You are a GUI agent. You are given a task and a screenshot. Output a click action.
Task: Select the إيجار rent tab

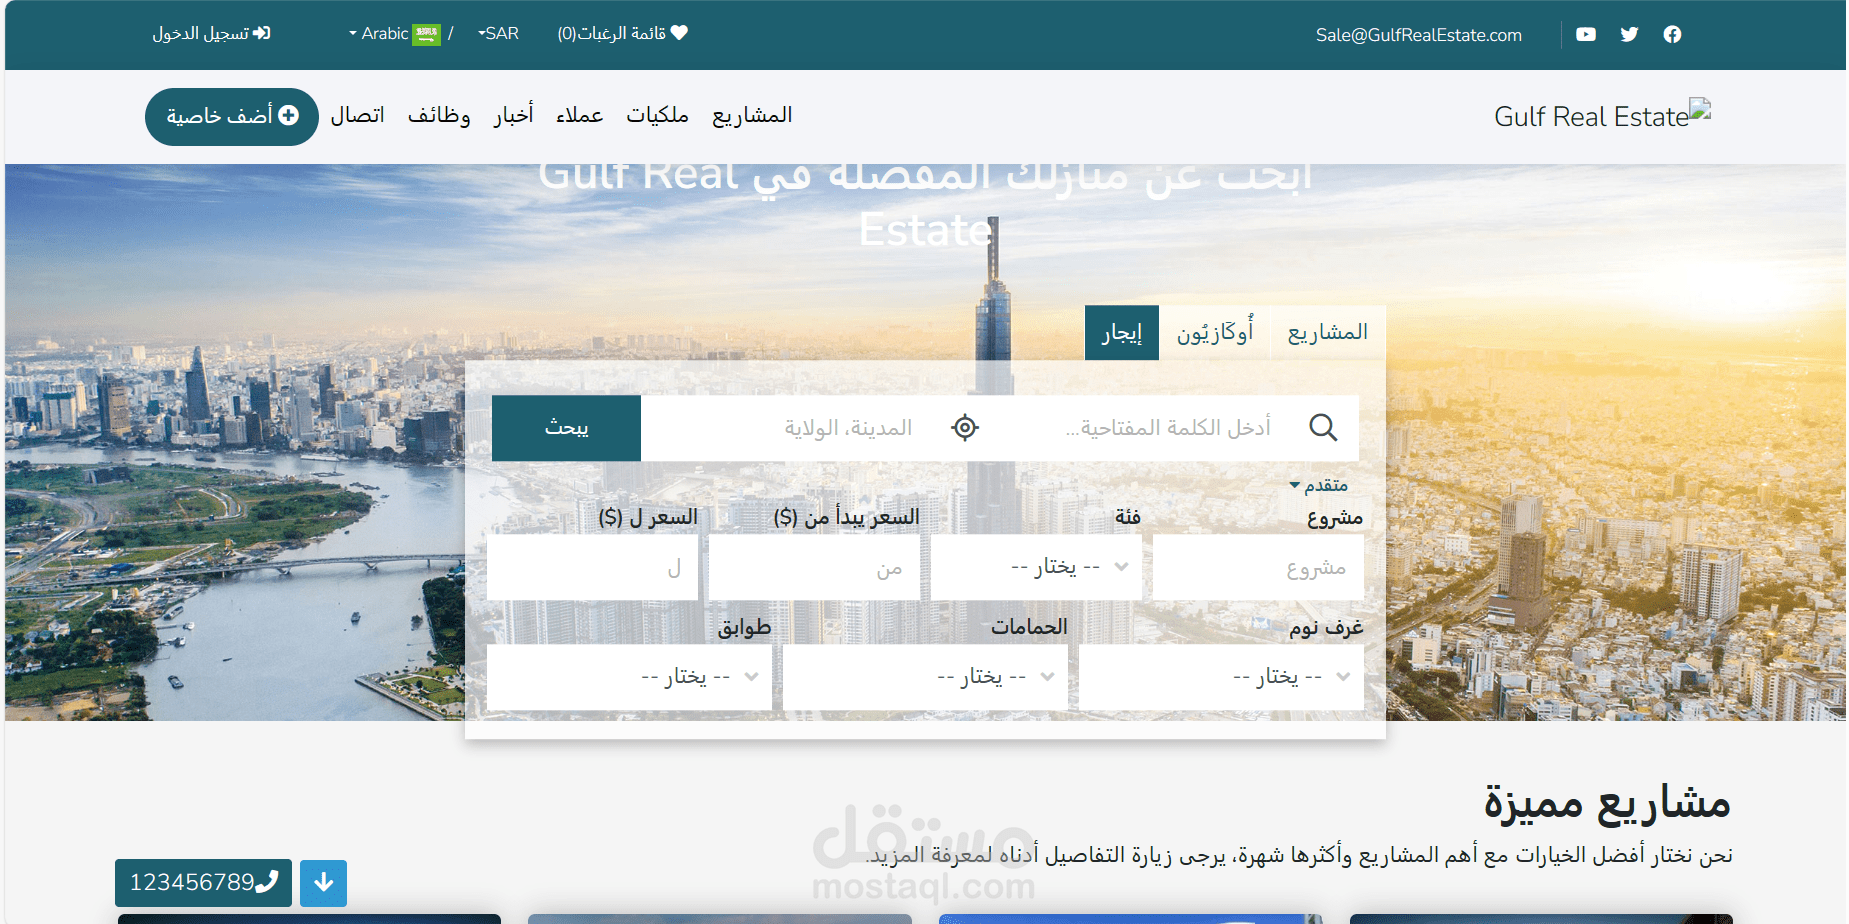[1122, 332]
